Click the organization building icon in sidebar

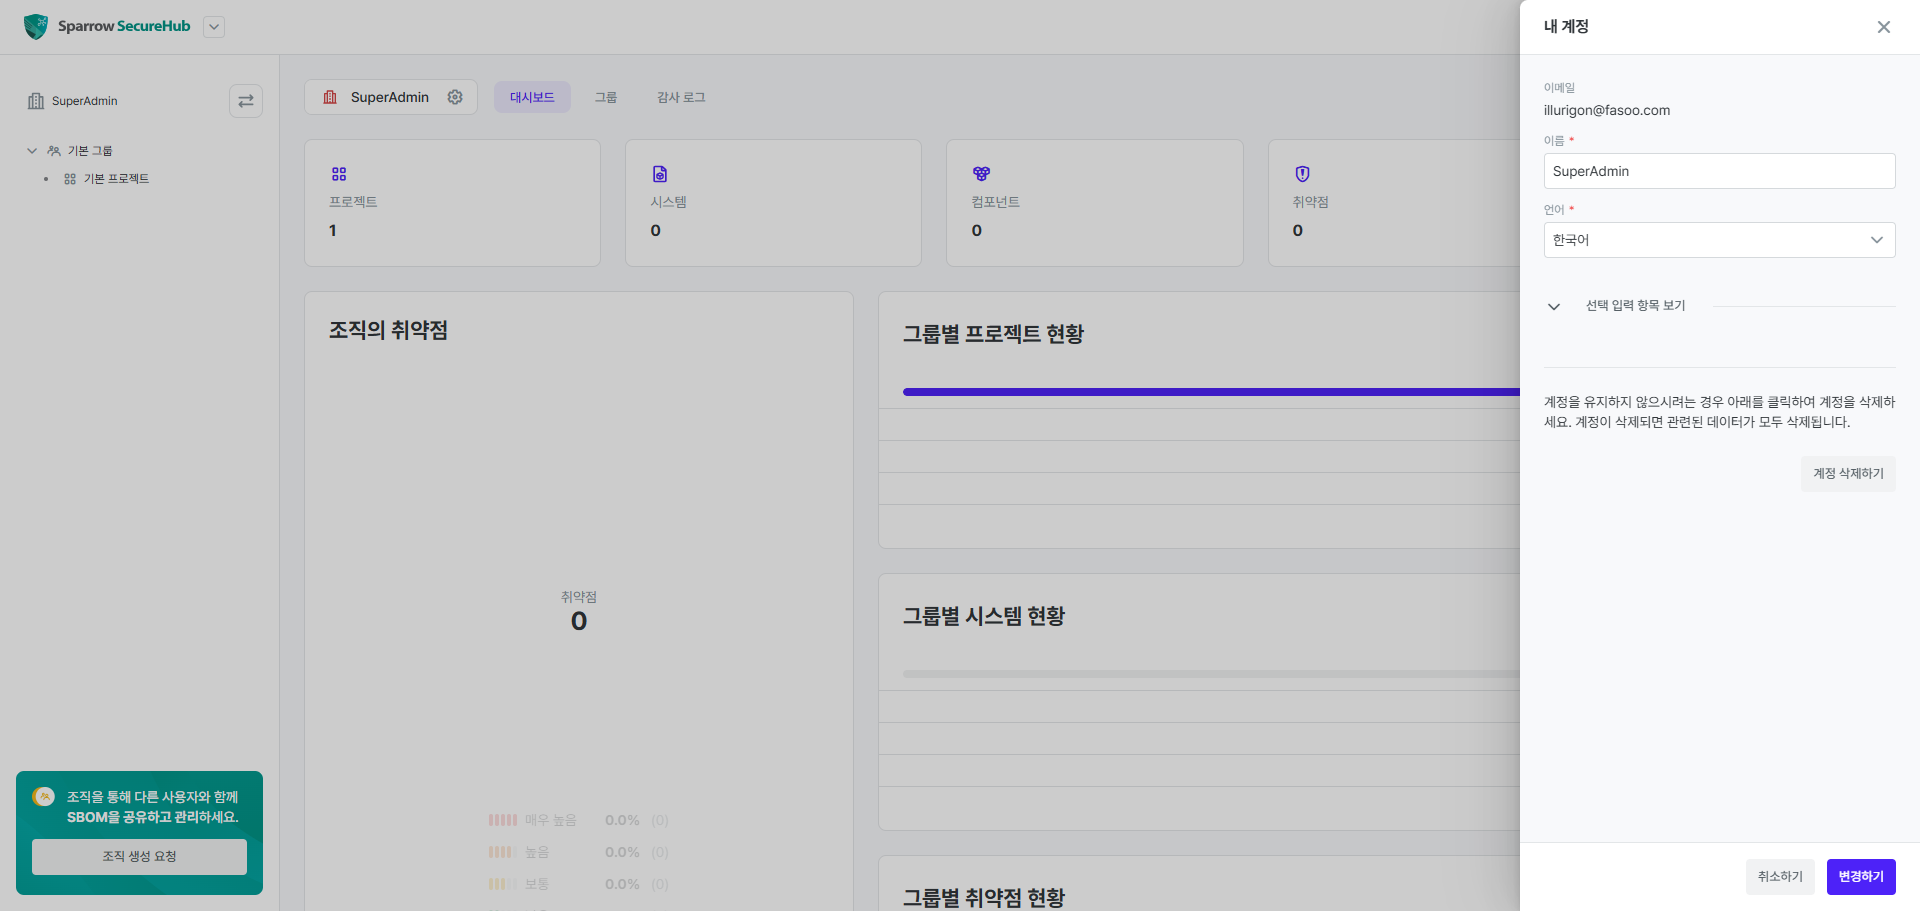click(36, 101)
